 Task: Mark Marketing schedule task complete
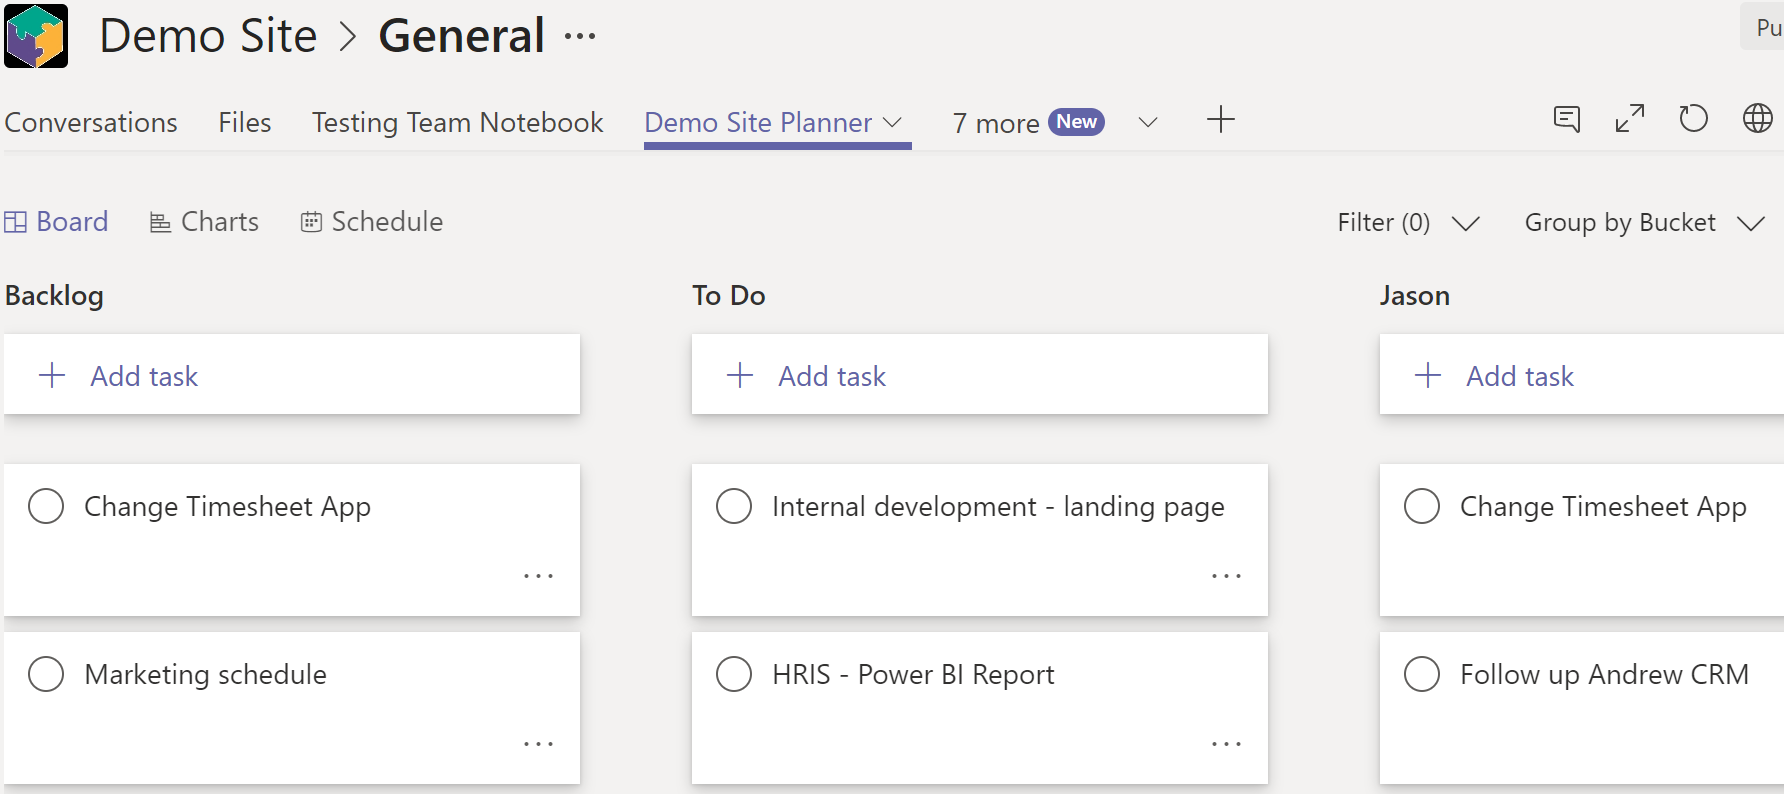tap(46, 674)
